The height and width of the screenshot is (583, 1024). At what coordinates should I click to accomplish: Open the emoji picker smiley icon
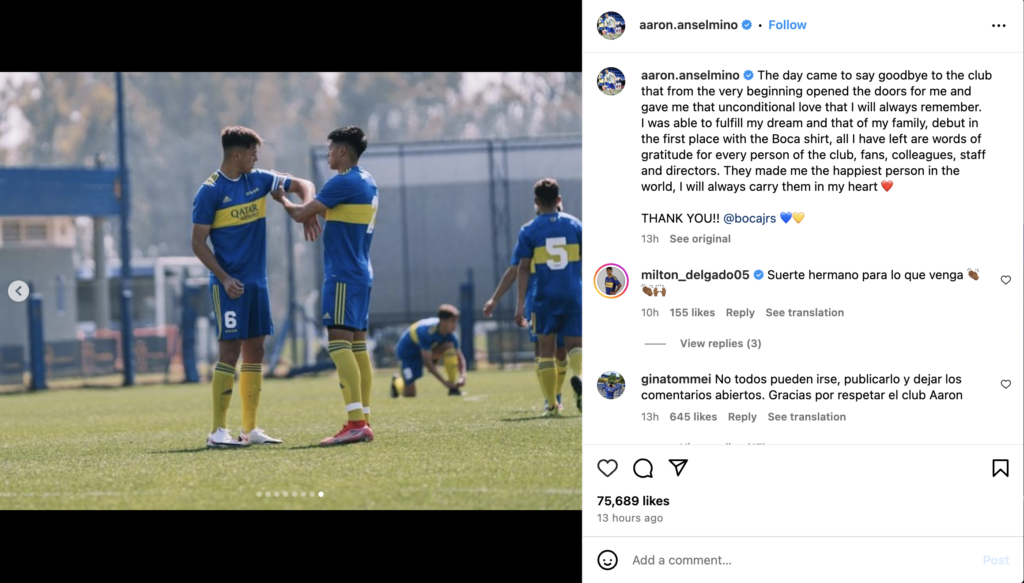click(x=607, y=559)
